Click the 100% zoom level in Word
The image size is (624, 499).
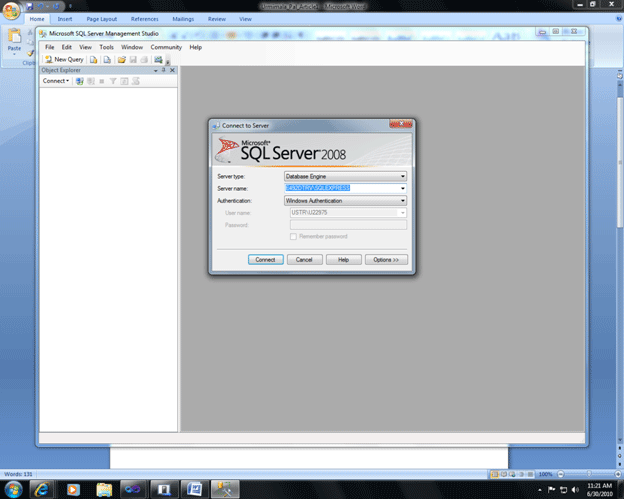pyautogui.click(x=545, y=474)
